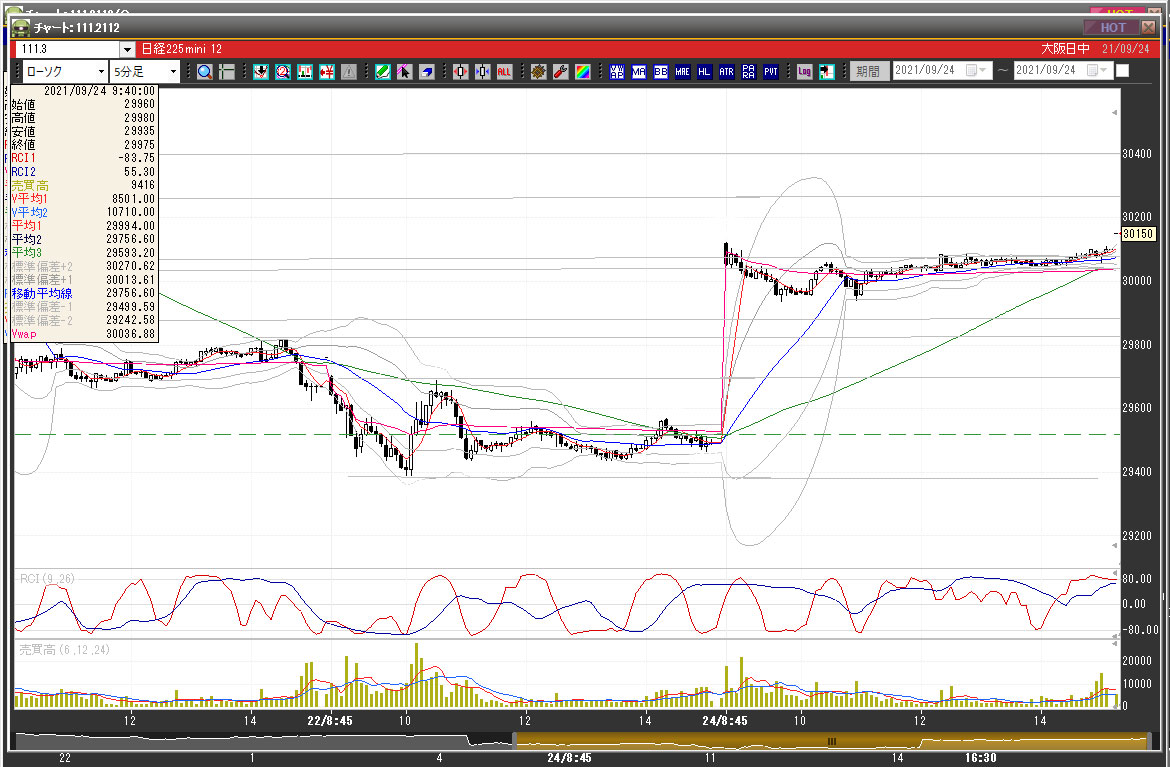Click the scroll grip in overview bar

pyautogui.click(x=832, y=742)
